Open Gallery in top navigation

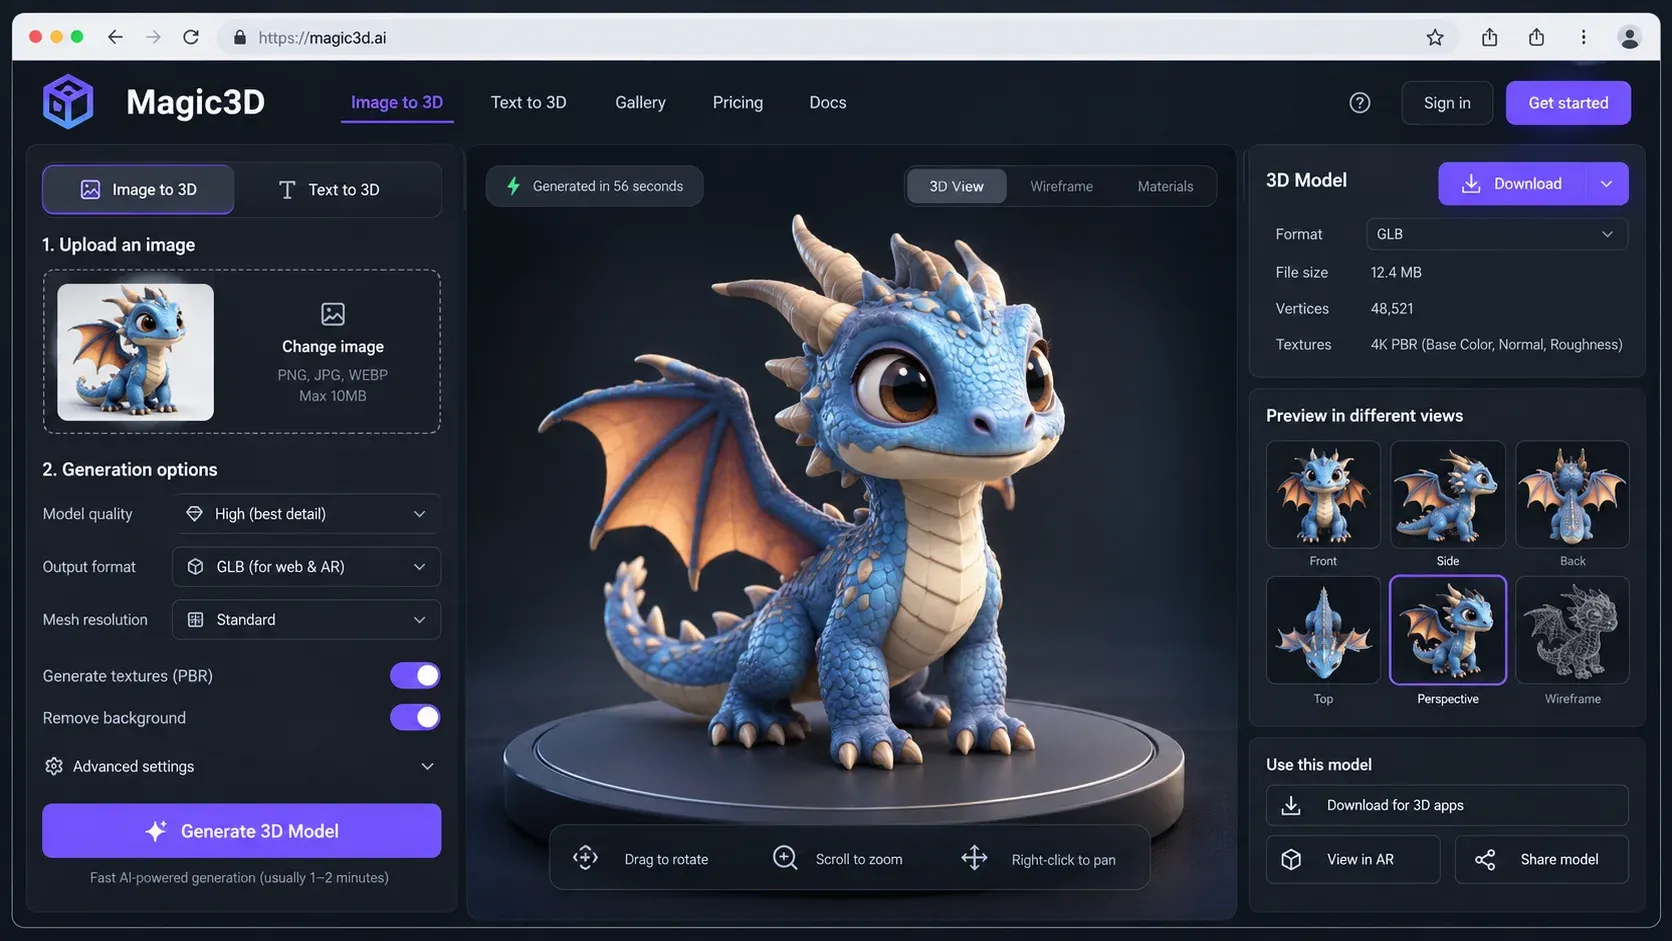[x=640, y=102]
